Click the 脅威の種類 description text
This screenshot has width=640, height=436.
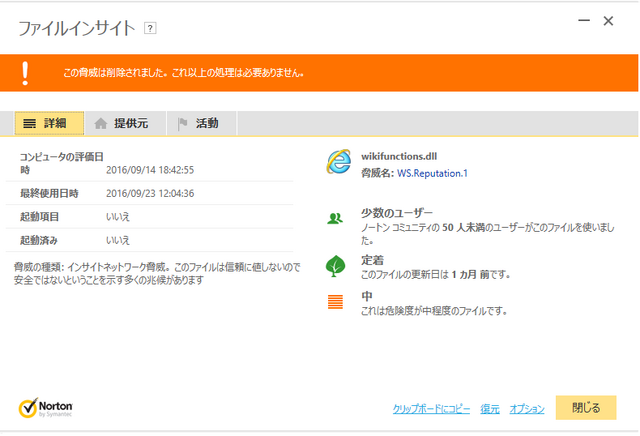point(157,274)
